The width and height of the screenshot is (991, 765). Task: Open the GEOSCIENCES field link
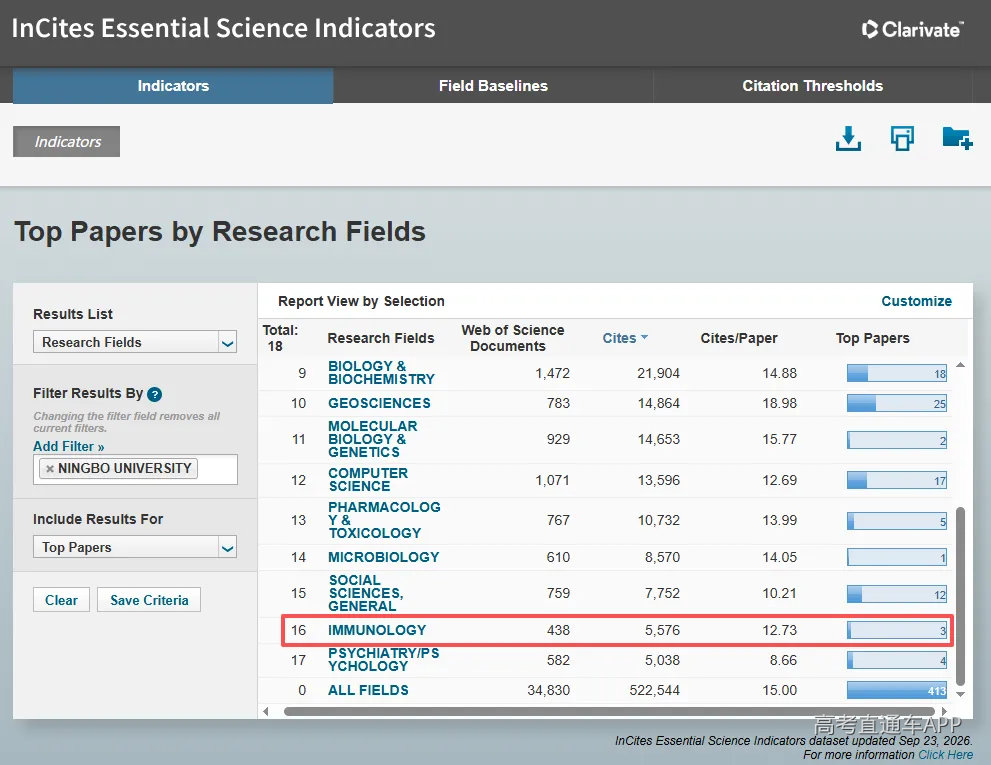pyautogui.click(x=379, y=403)
